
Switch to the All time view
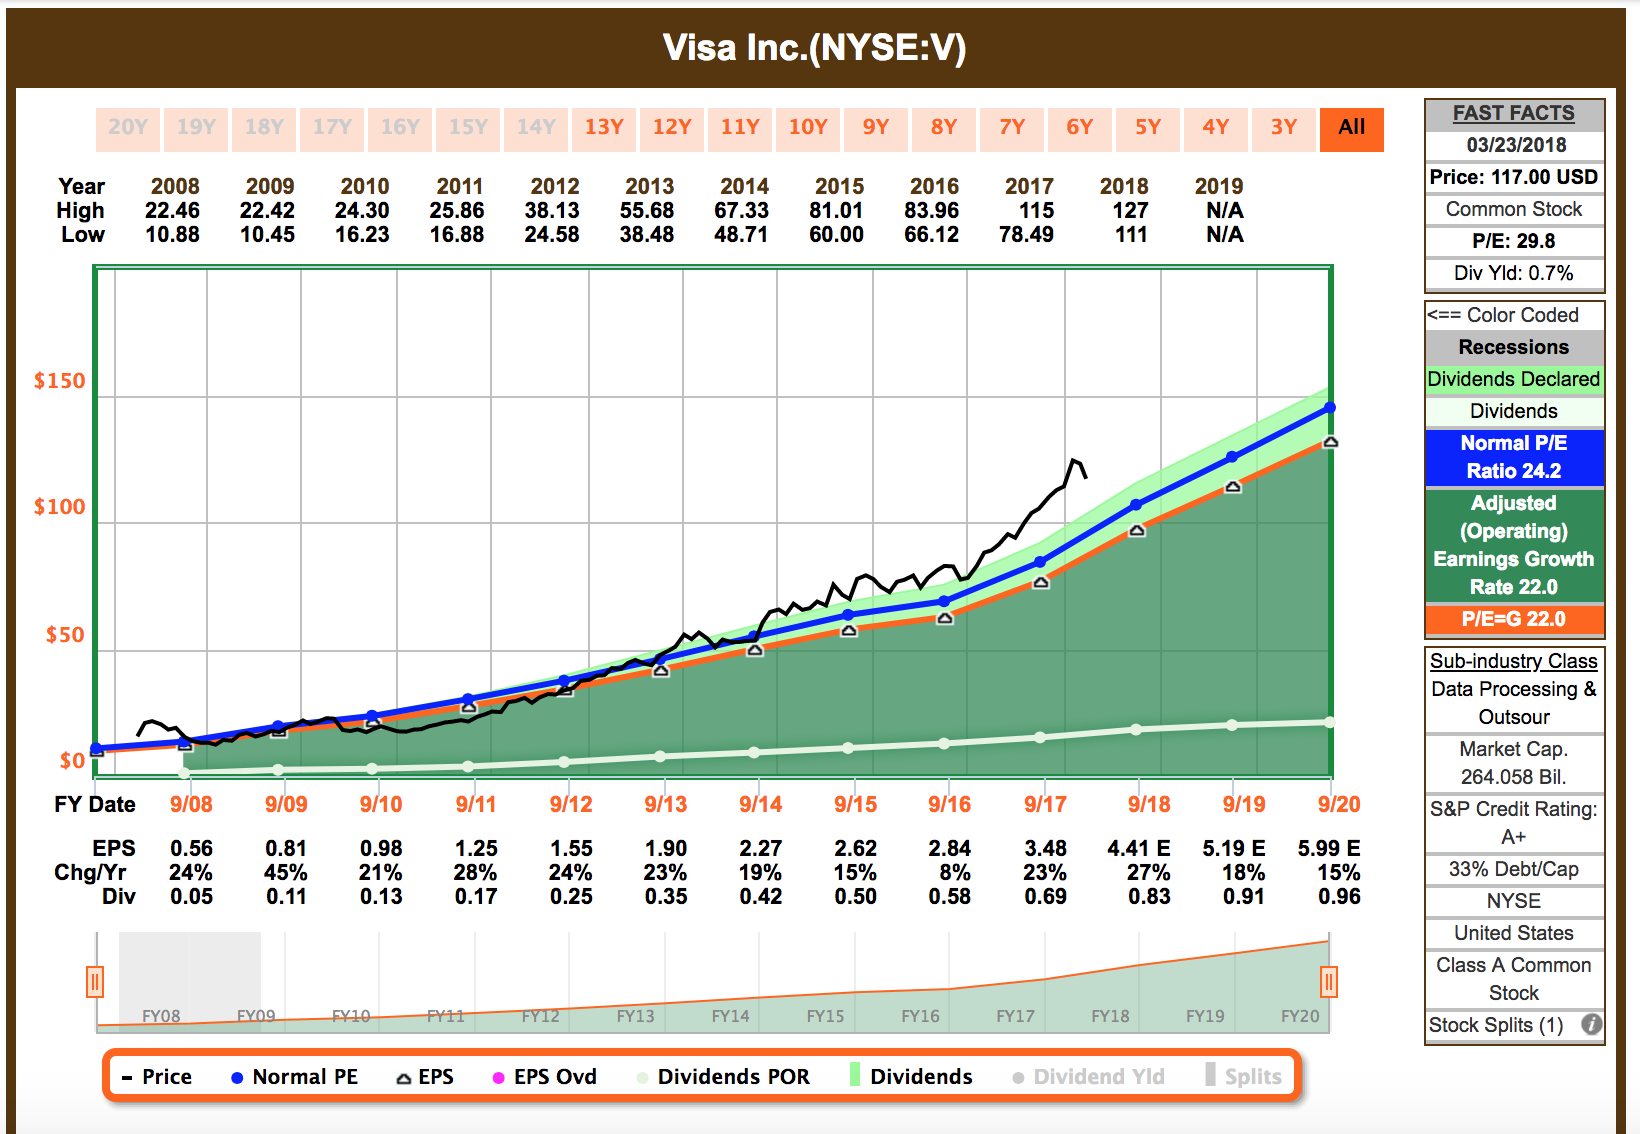(x=1352, y=129)
